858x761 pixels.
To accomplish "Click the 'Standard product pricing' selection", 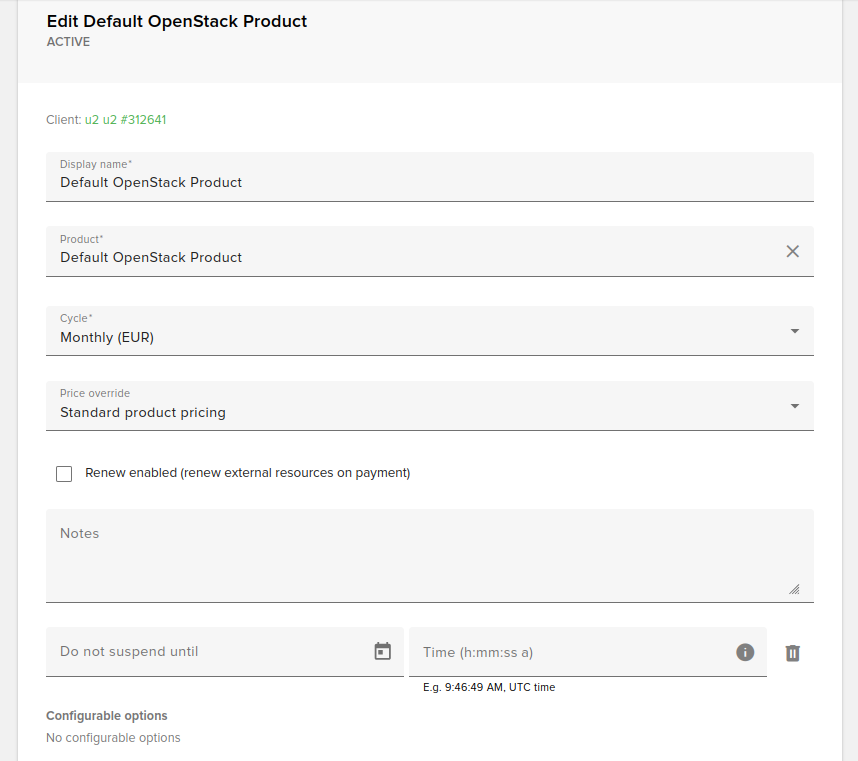I will click(143, 413).
